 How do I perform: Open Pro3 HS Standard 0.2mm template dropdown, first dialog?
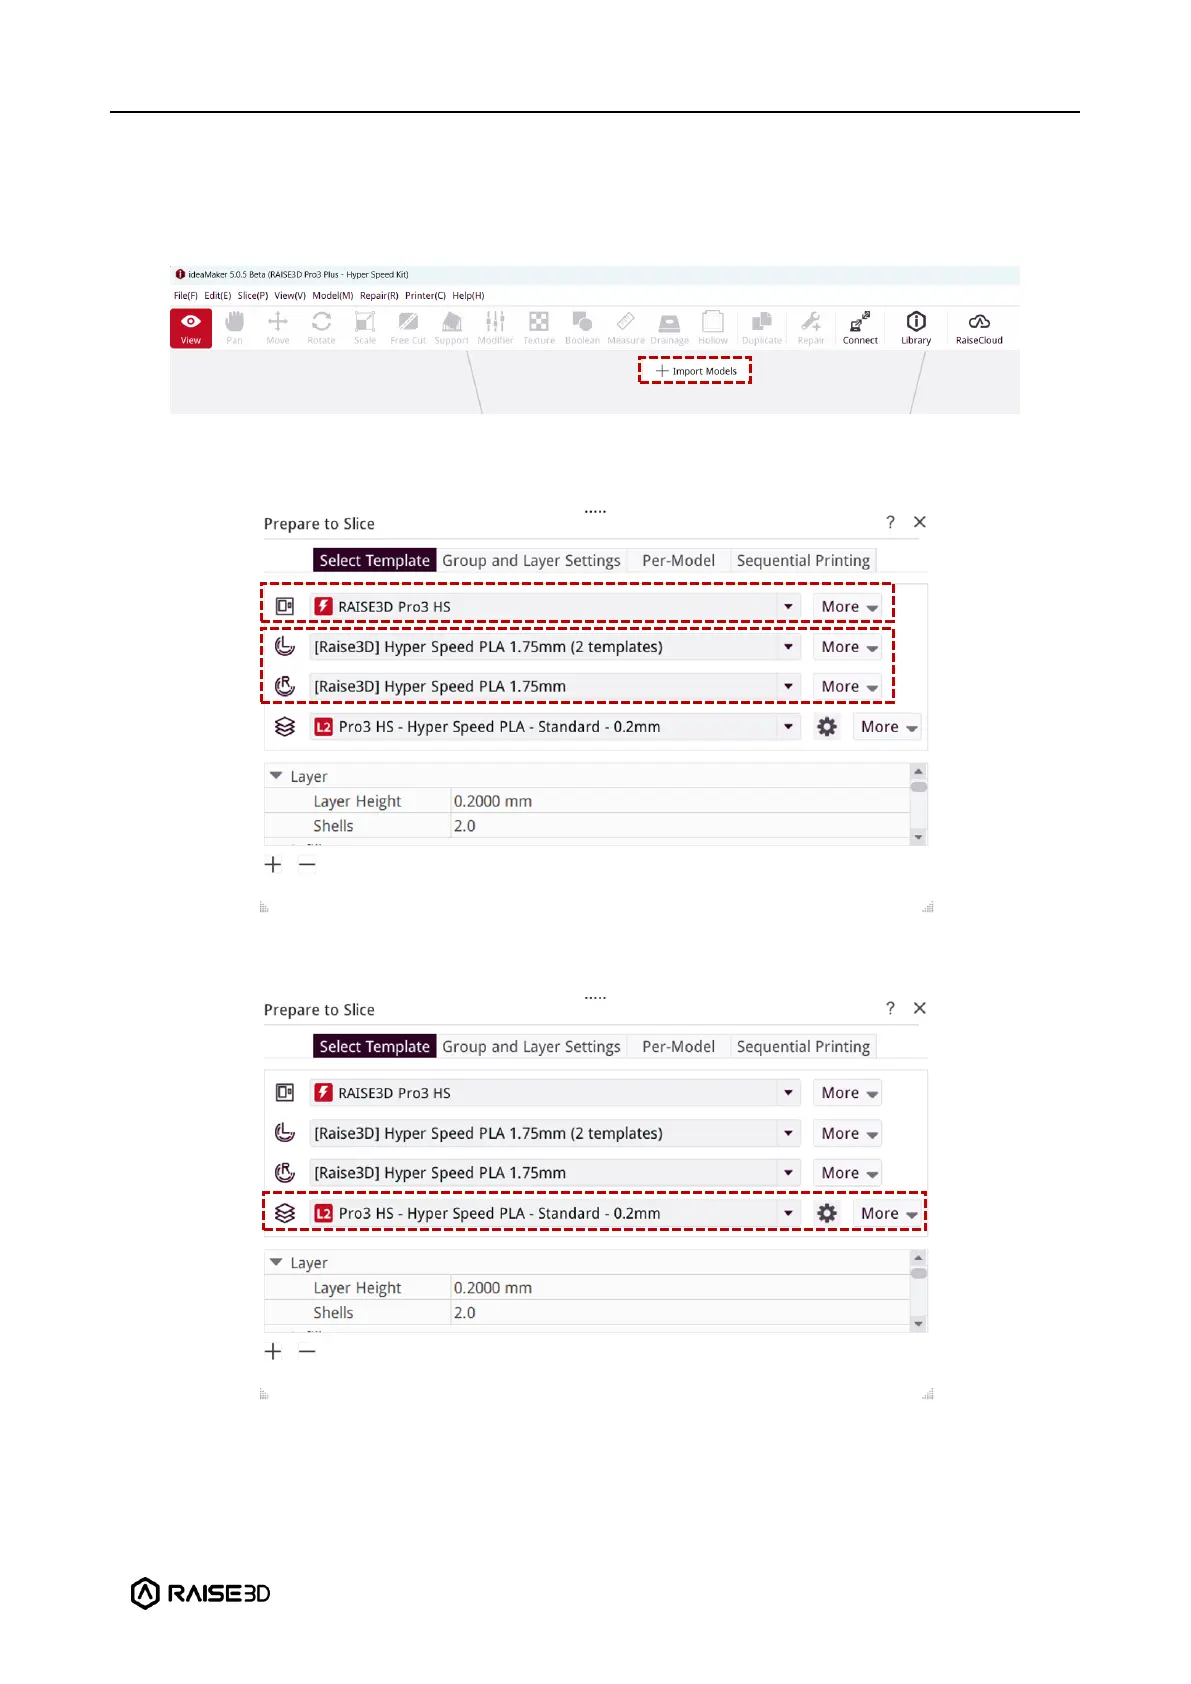tap(555, 727)
